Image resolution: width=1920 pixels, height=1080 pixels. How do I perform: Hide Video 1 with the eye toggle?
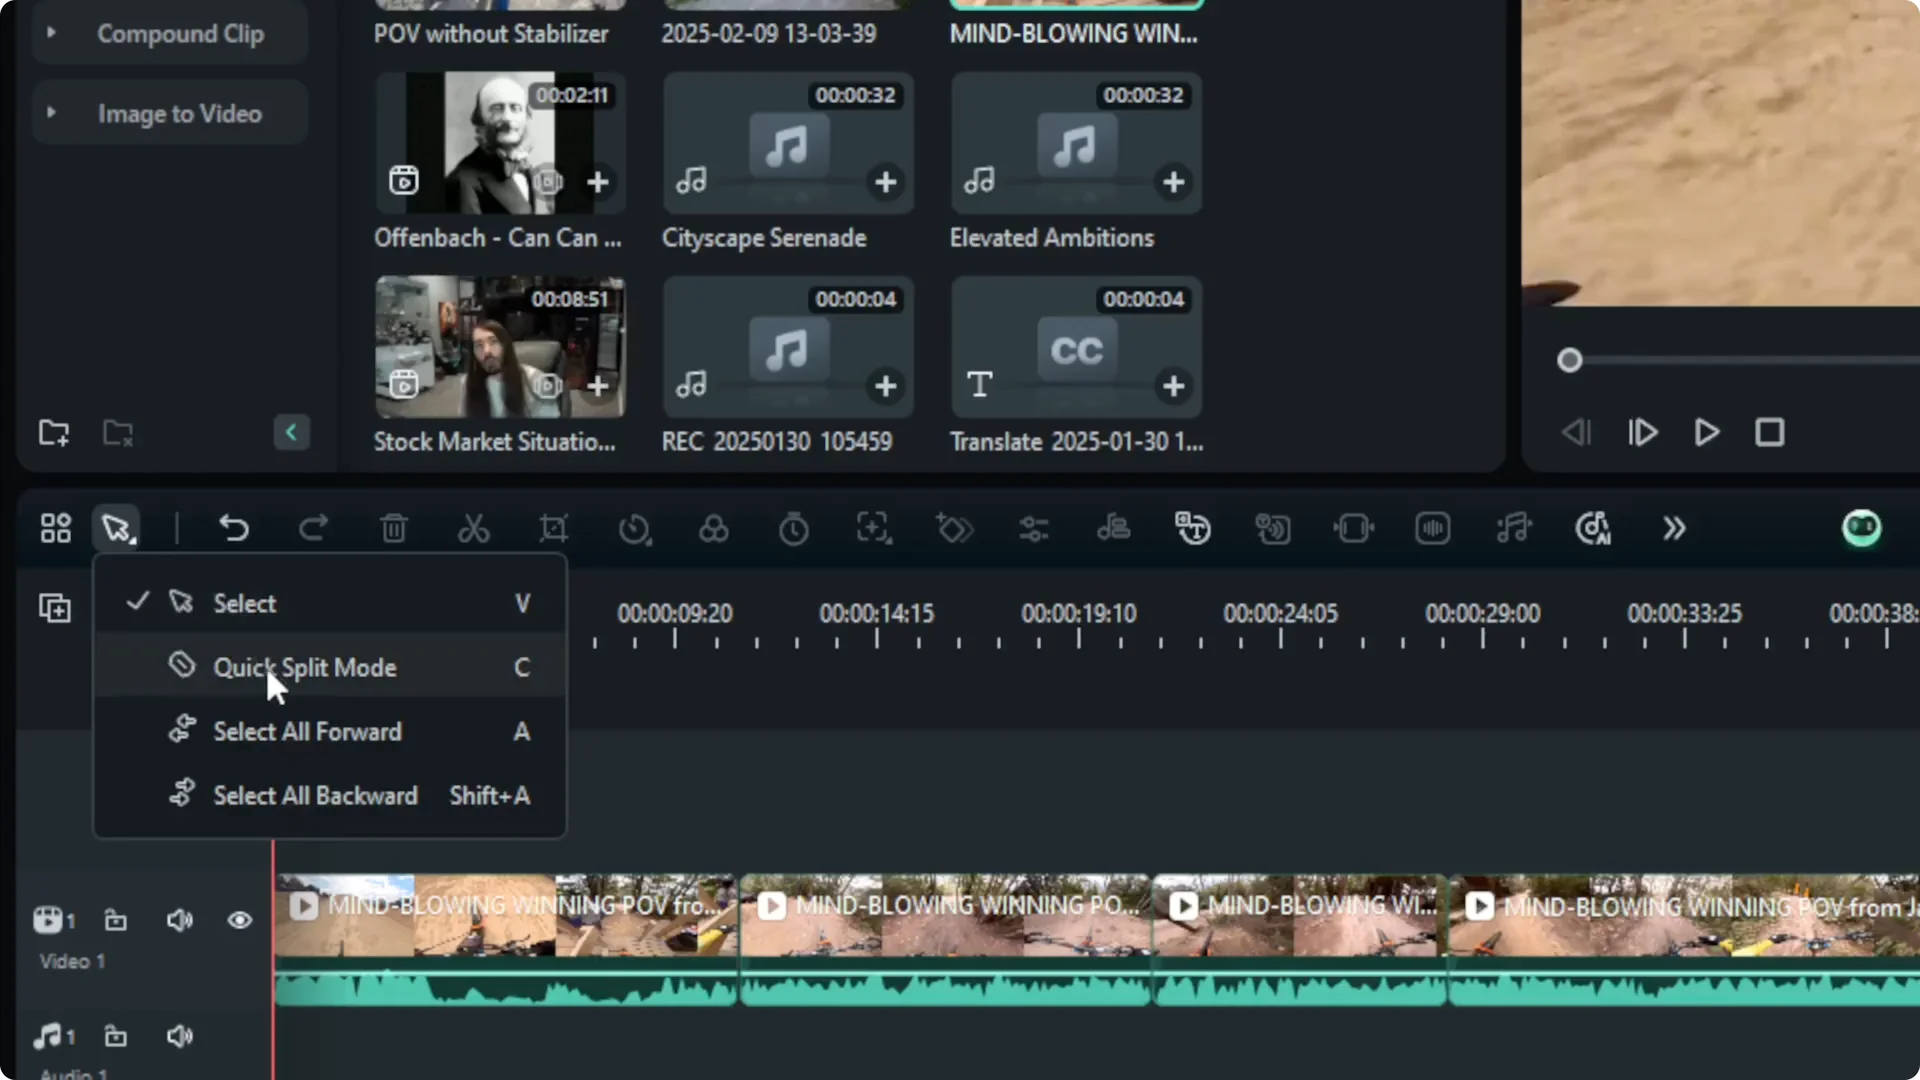pos(239,920)
